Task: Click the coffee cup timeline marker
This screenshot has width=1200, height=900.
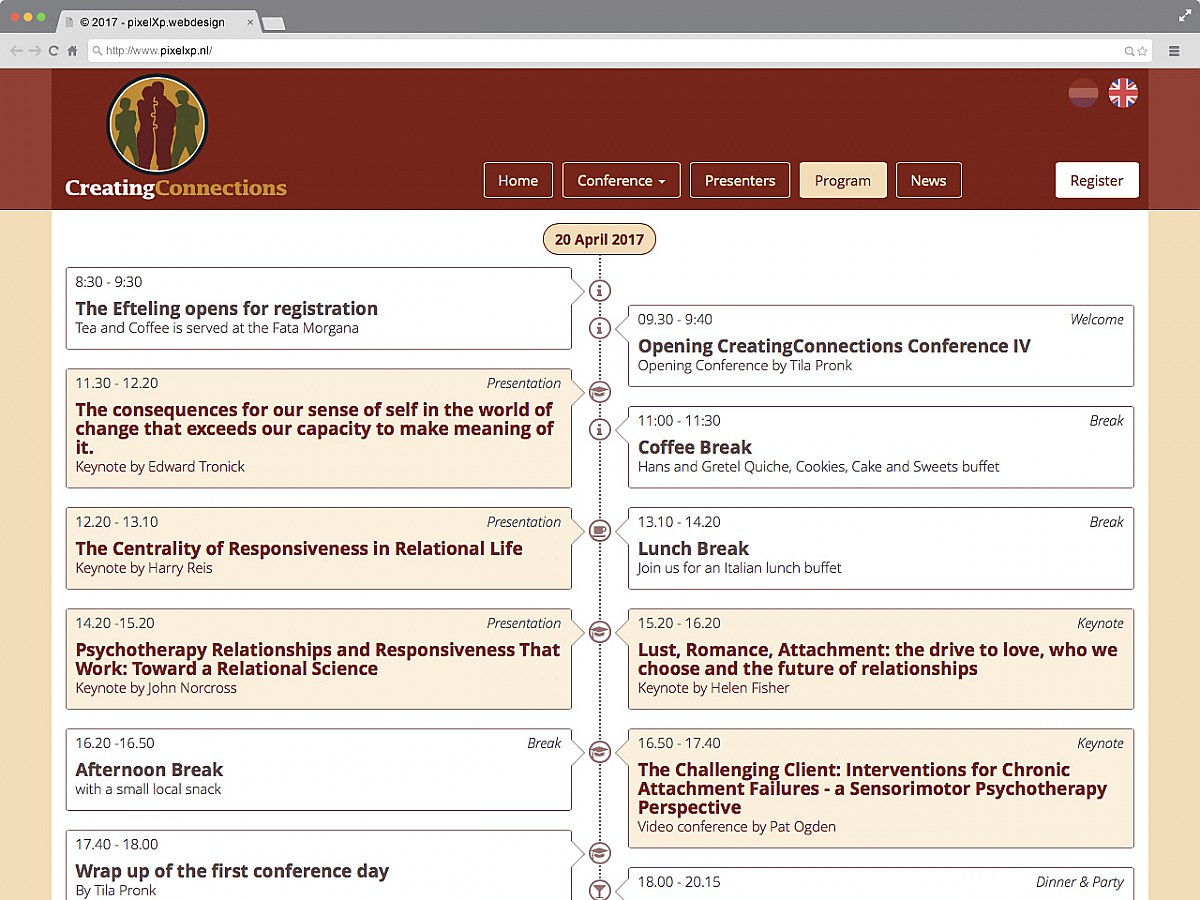Action: pos(600,531)
